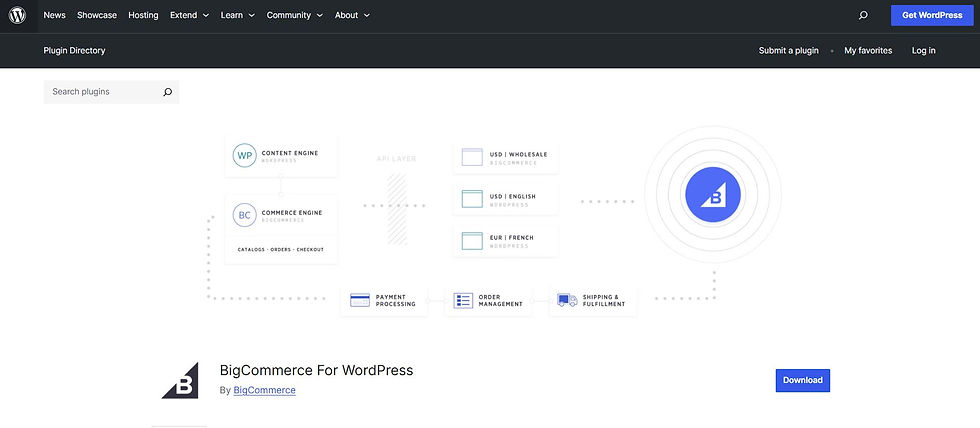The height and width of the screenshot is (428, 980).
Task: Click the PAYMENT PROCESSING label
Action: click(x=396, y=301)
